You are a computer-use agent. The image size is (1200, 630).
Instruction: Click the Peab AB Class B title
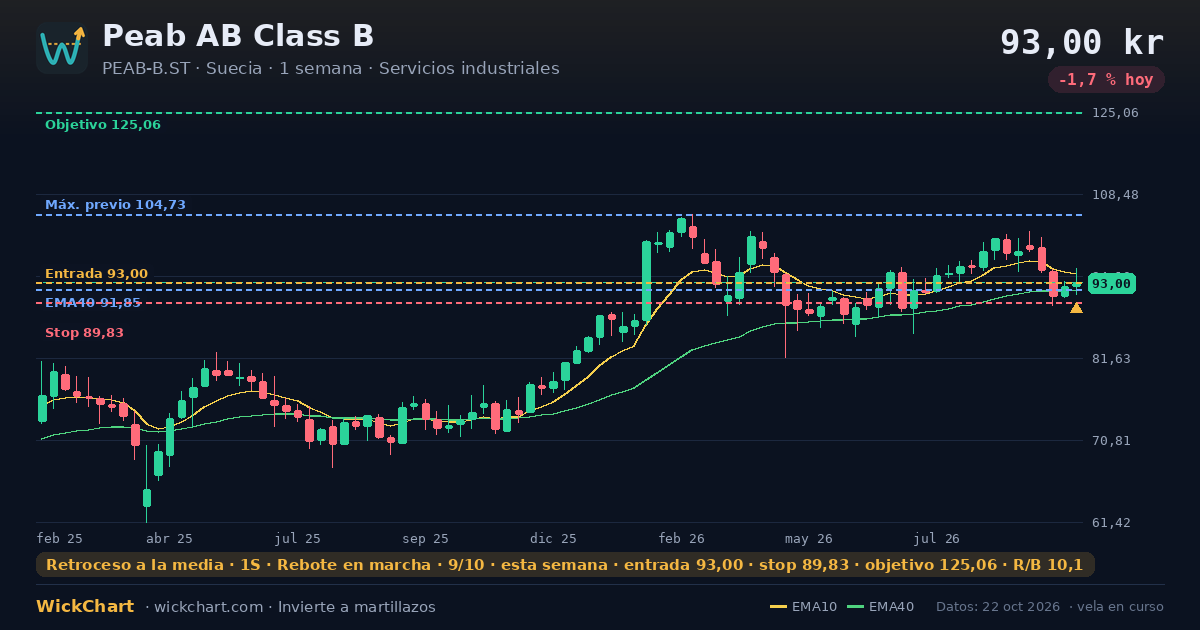[x=238, y=36]
